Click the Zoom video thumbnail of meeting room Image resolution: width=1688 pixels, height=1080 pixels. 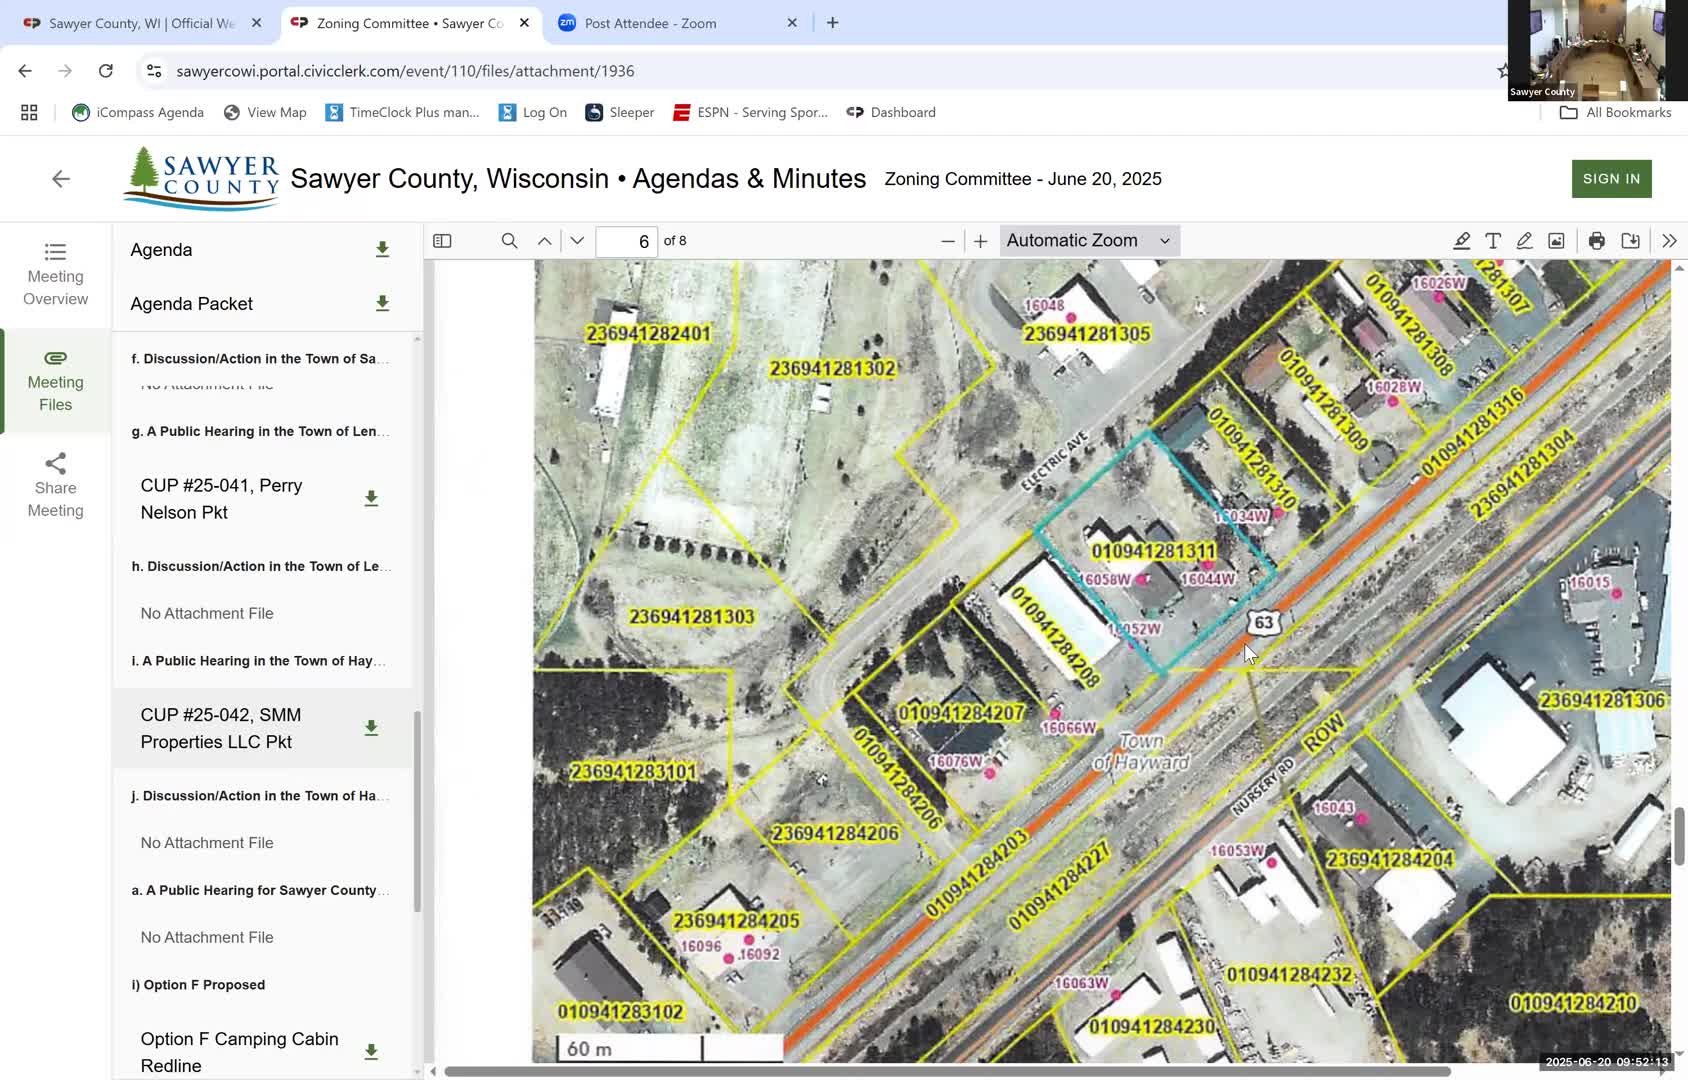pos(1598,50)
